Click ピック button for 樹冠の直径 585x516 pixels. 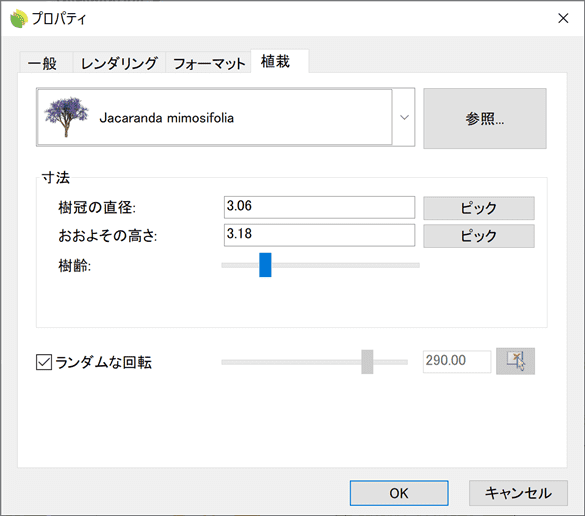click(x=479, y=208)
